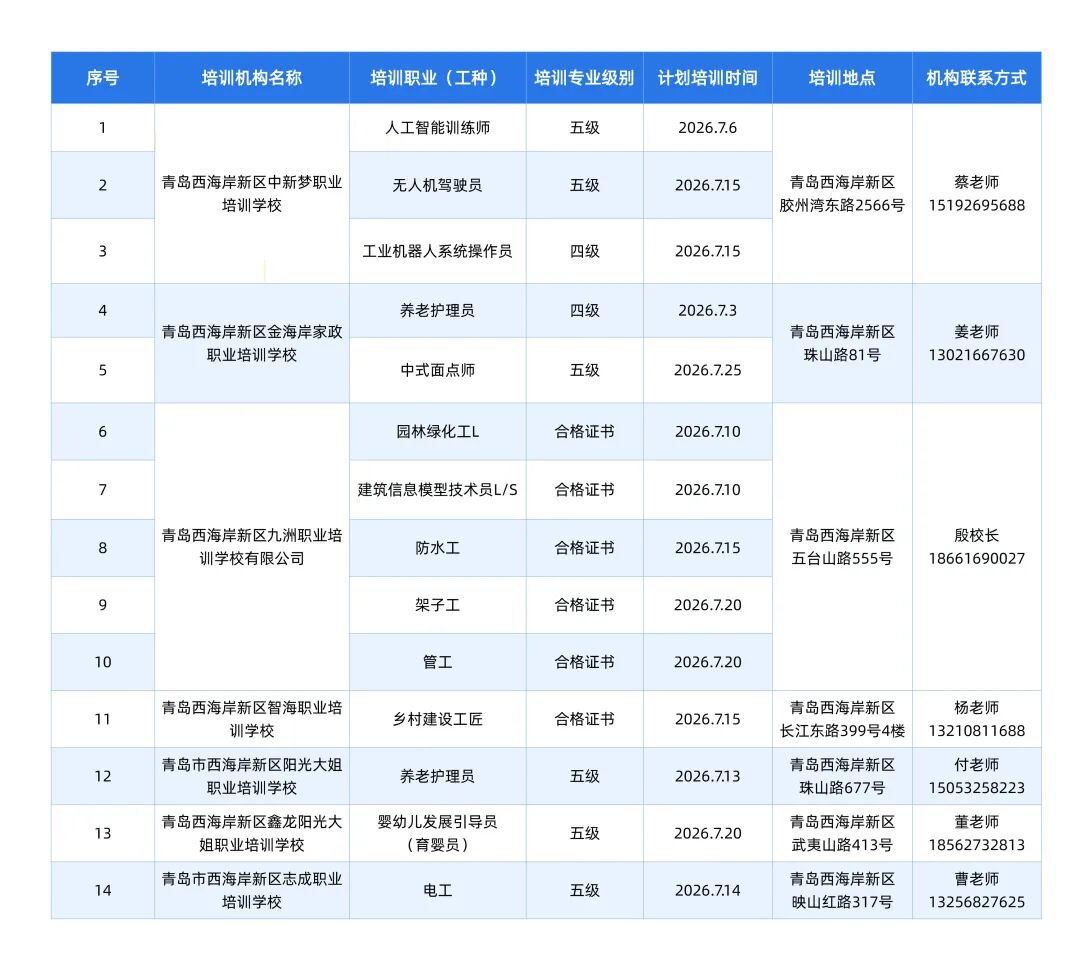Click phone number 18562732813
Image resolution: width=1080 pixels, height=963 pixels.
tap(976, 845)
